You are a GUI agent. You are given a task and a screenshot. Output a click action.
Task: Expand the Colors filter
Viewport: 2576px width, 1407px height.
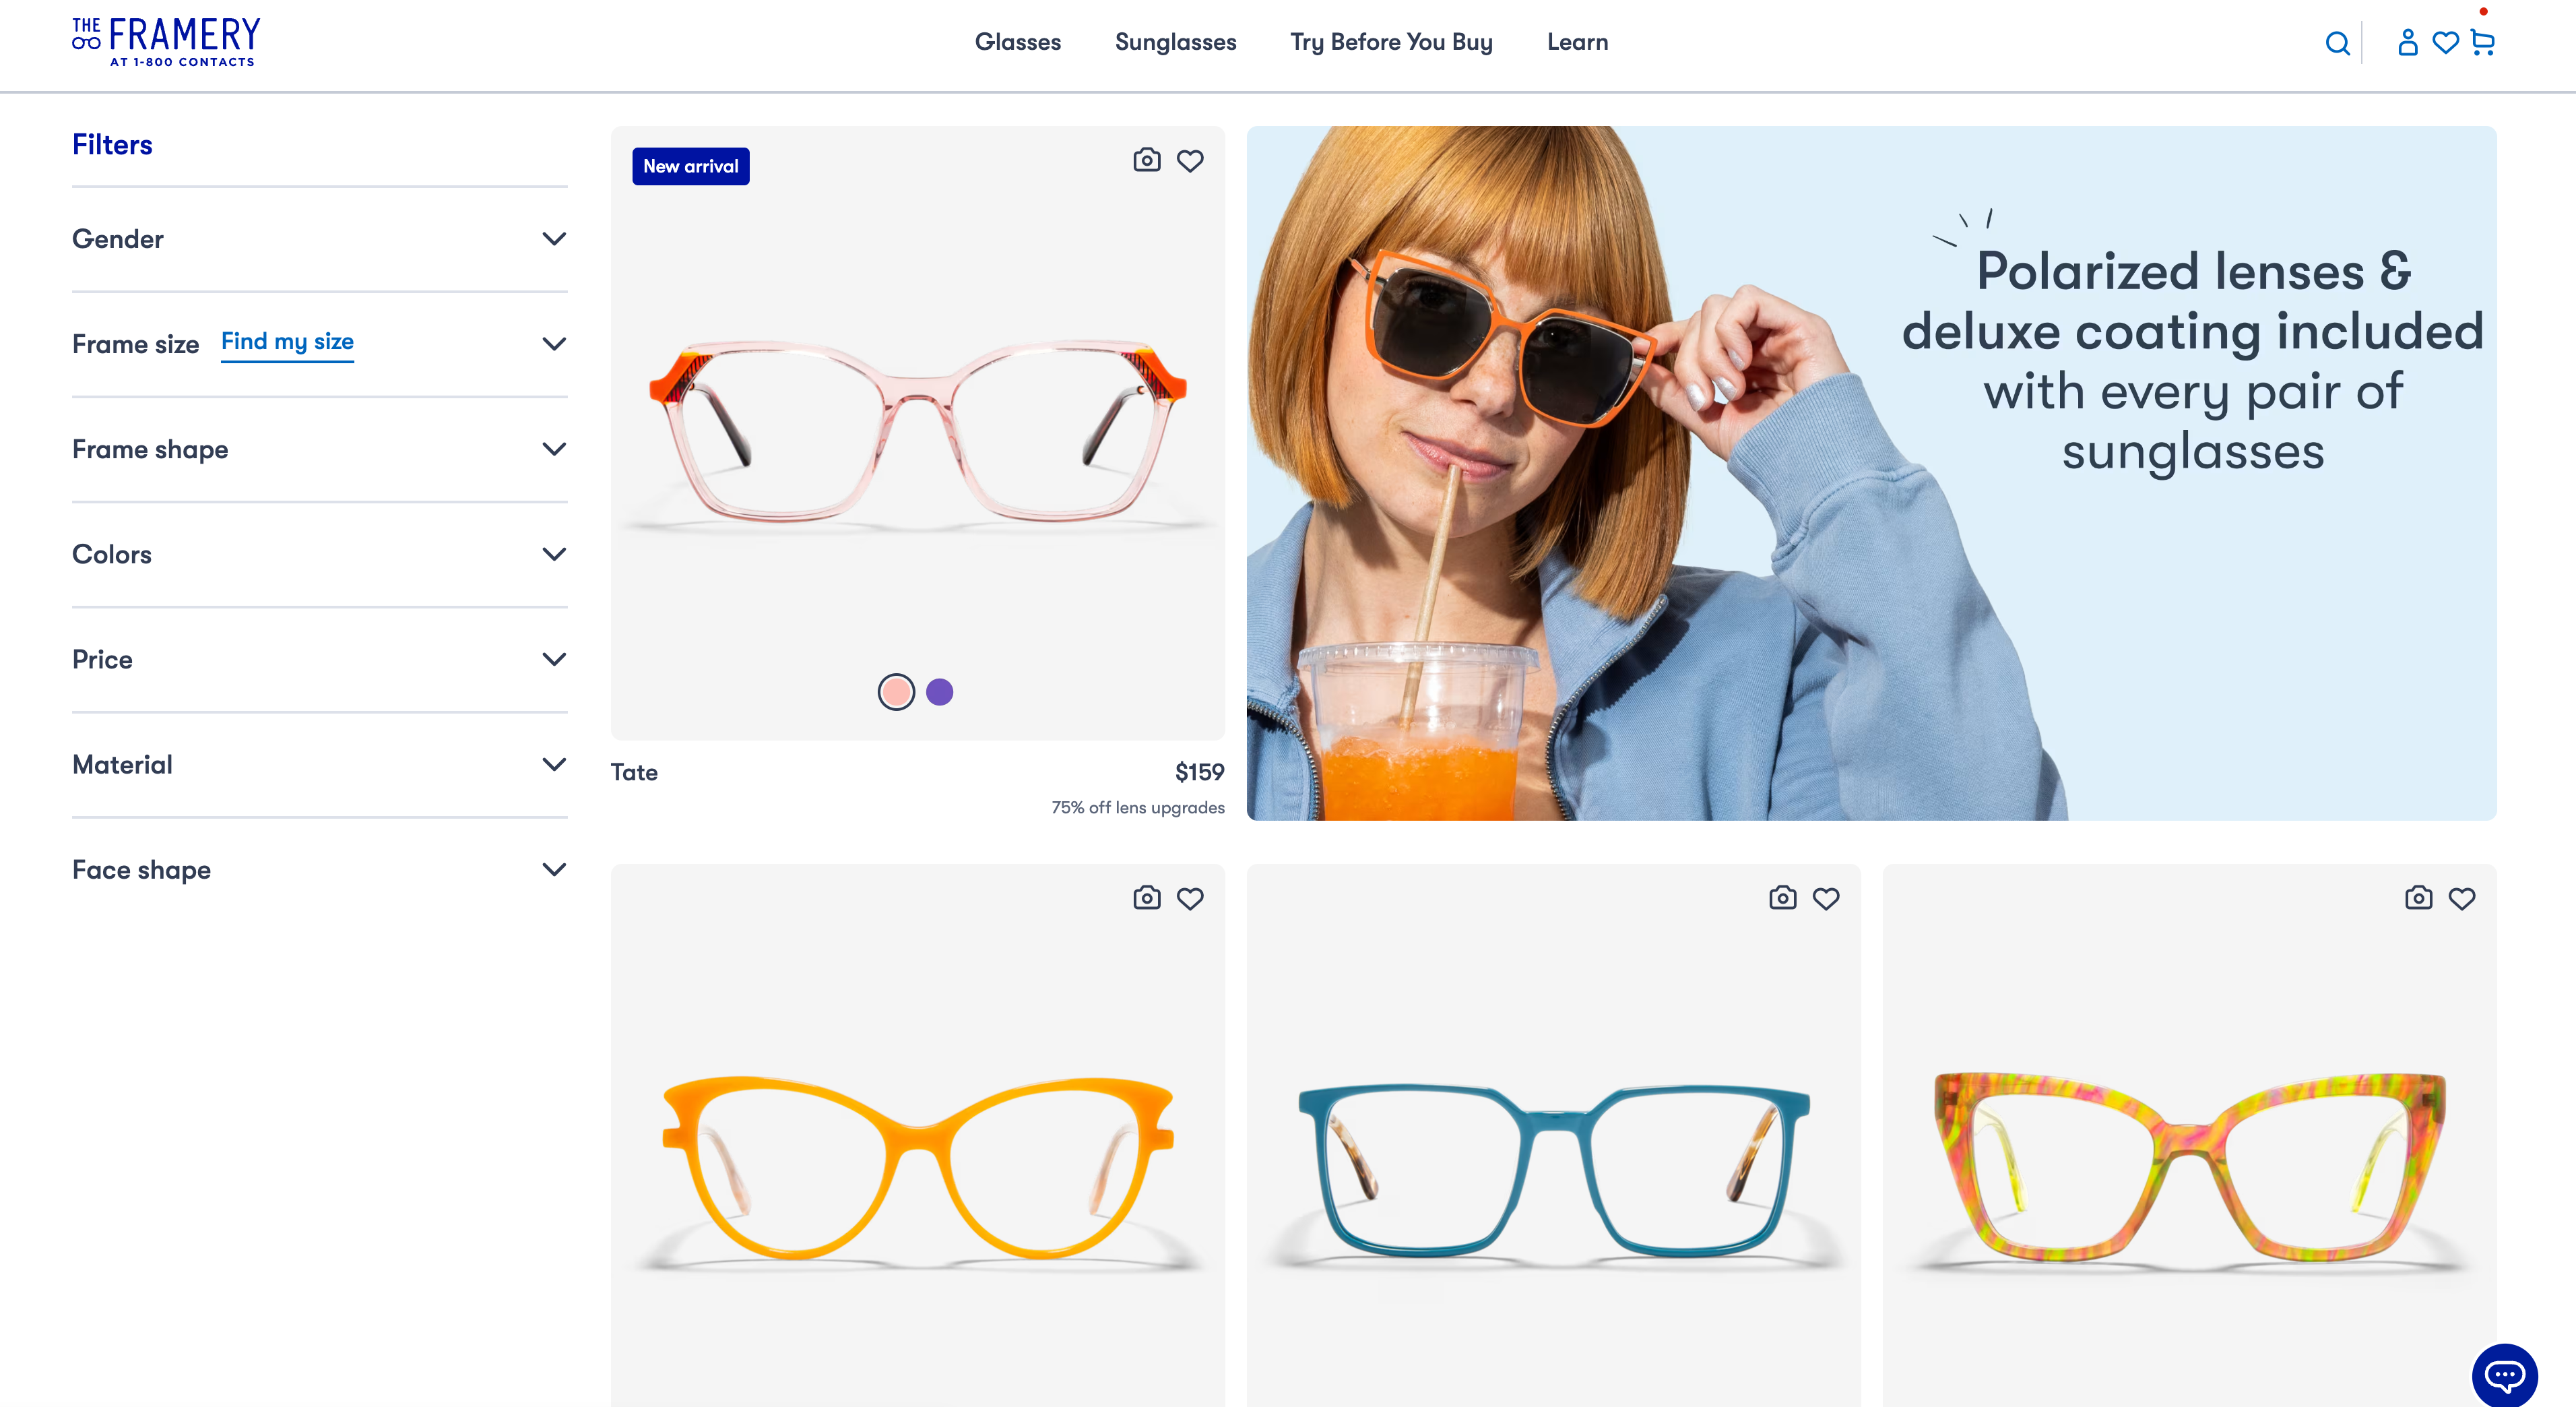coord(320,554)
